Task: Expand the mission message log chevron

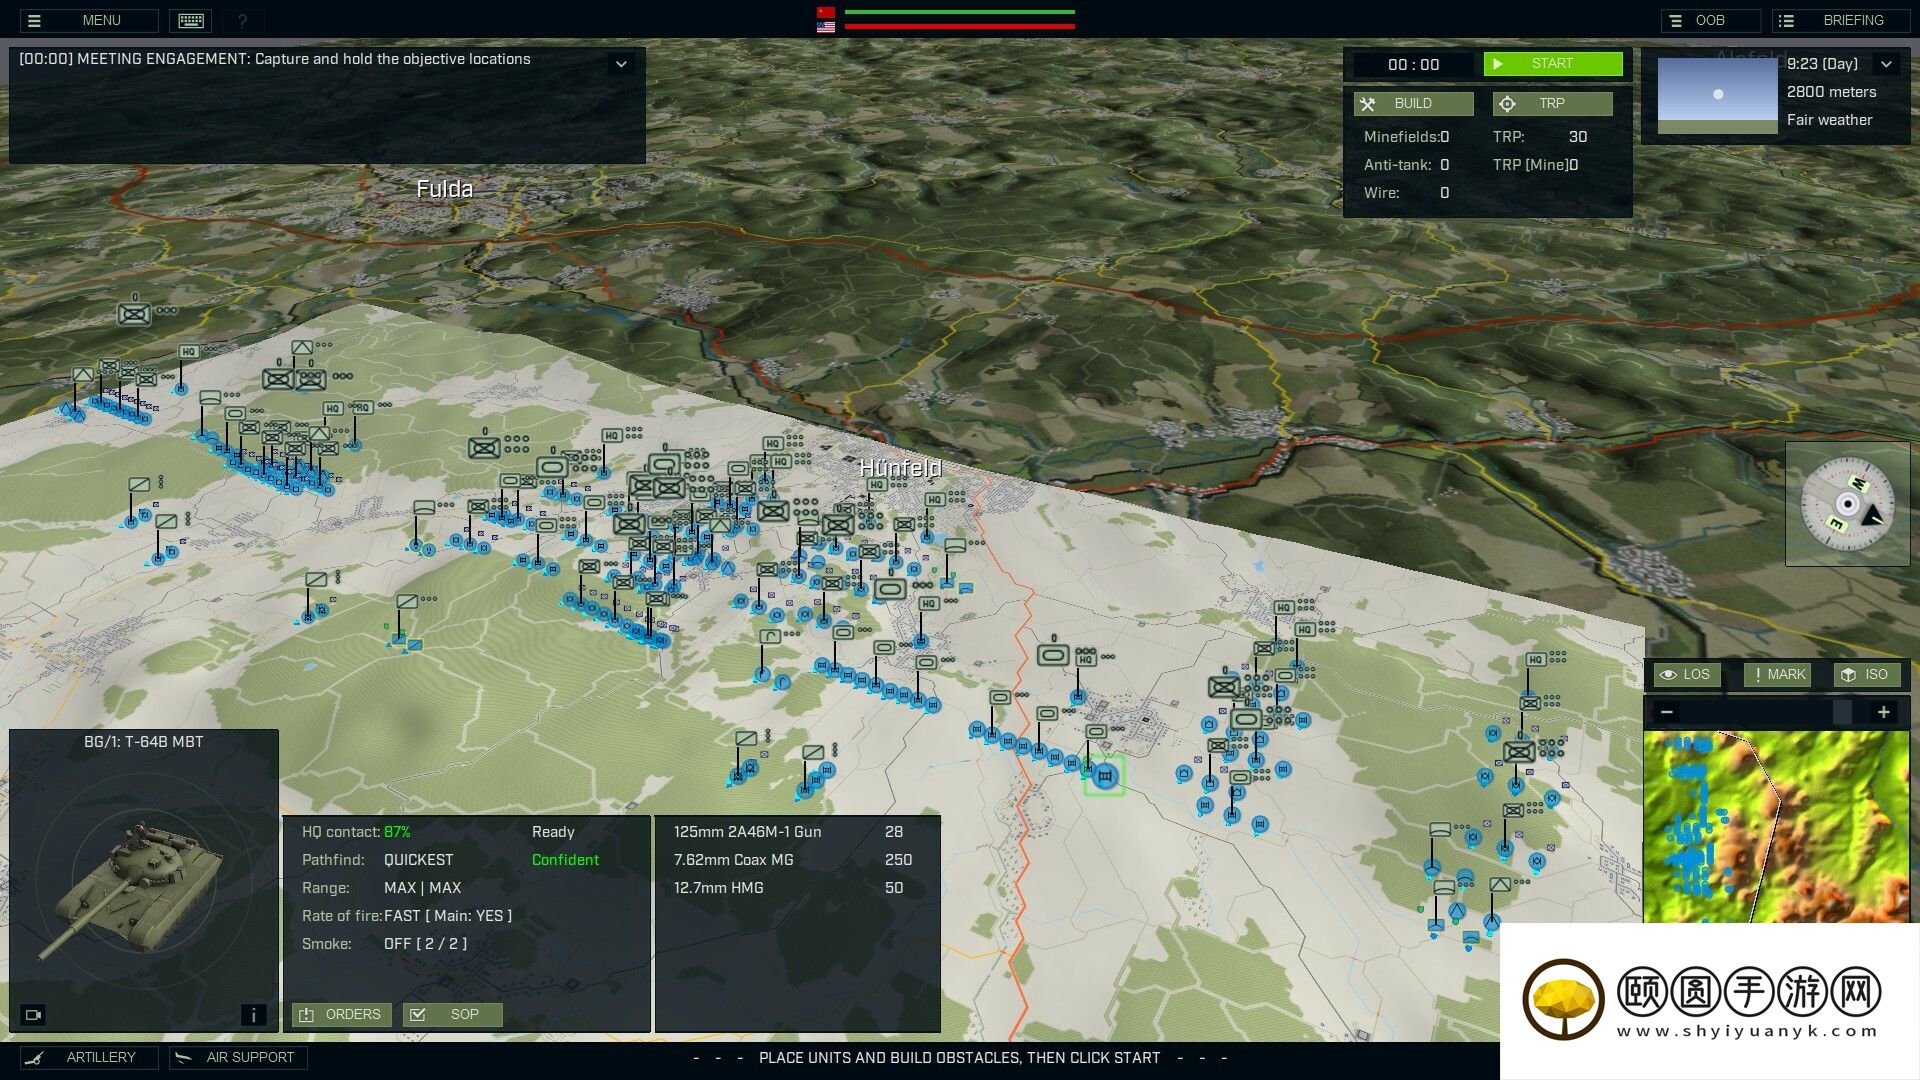Action: pos(621,64)
